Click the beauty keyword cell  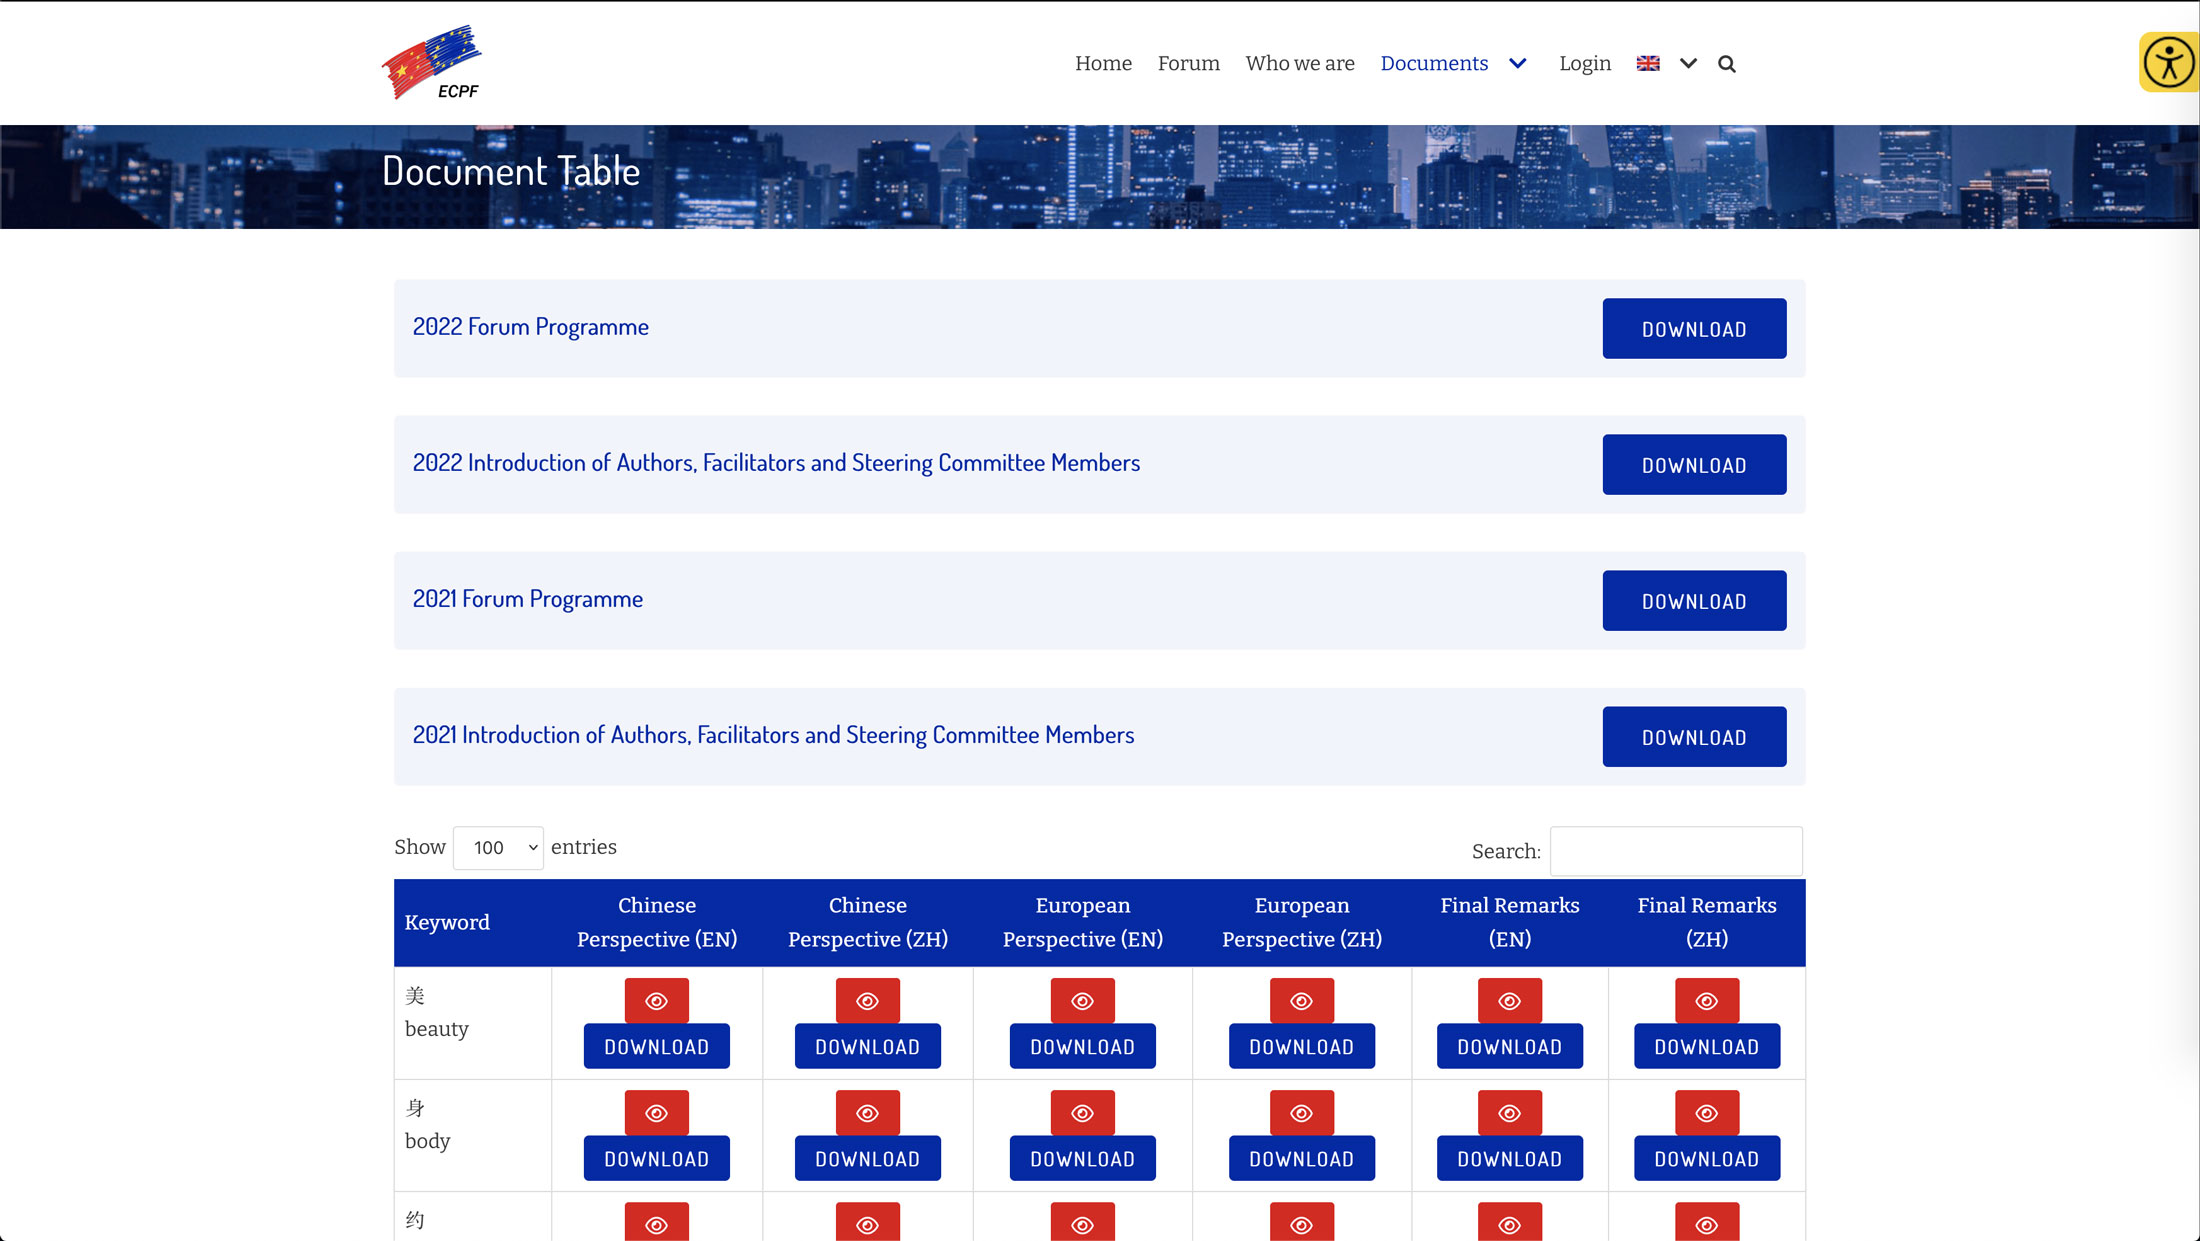point(473,1022)
